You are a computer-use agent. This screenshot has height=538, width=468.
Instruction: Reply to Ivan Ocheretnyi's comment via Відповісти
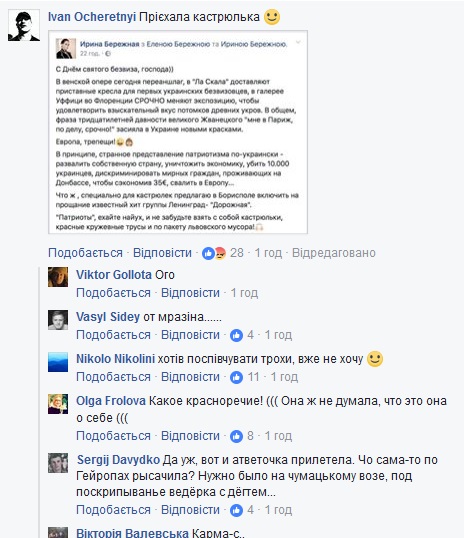[162, 253]
